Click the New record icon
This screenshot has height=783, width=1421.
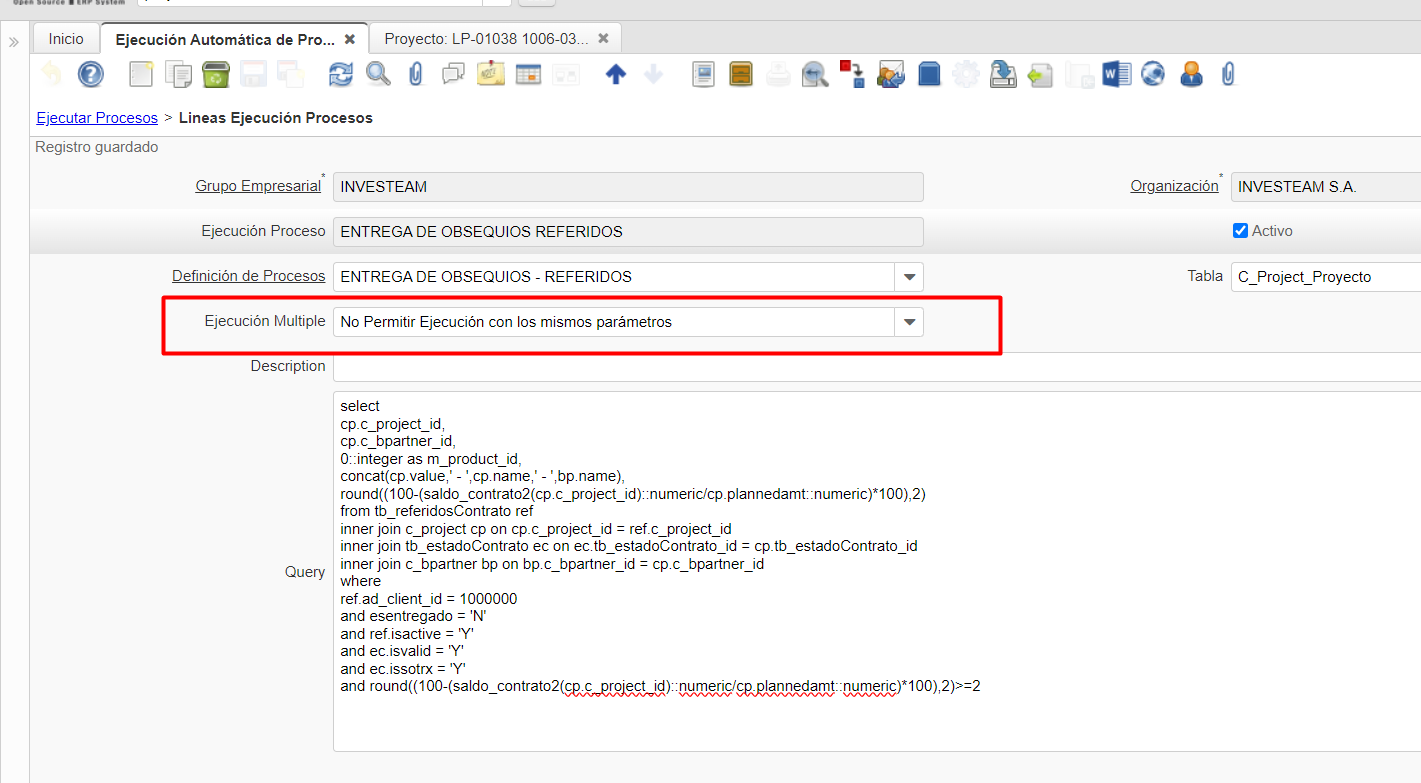coord(142,74)
